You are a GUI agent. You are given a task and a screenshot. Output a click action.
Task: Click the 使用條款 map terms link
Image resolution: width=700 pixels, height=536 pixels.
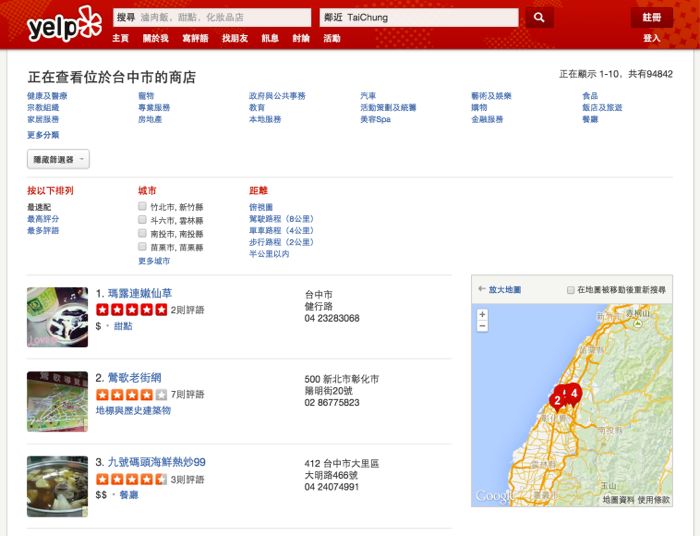tap(654, 500)
